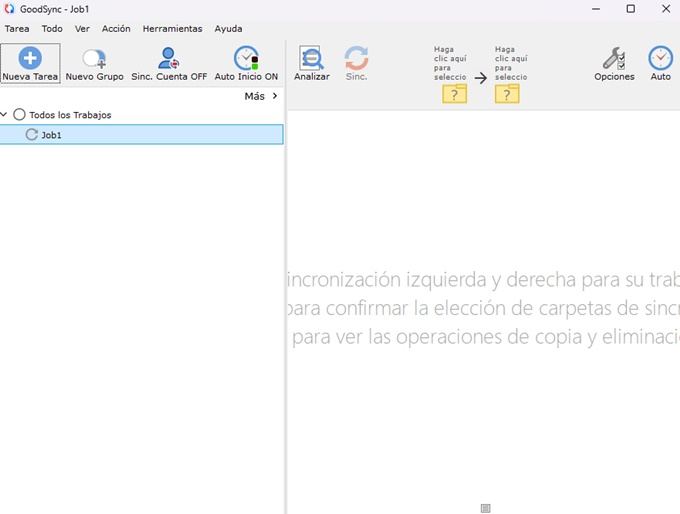Open the Ver menu

[x=82, y=29]
